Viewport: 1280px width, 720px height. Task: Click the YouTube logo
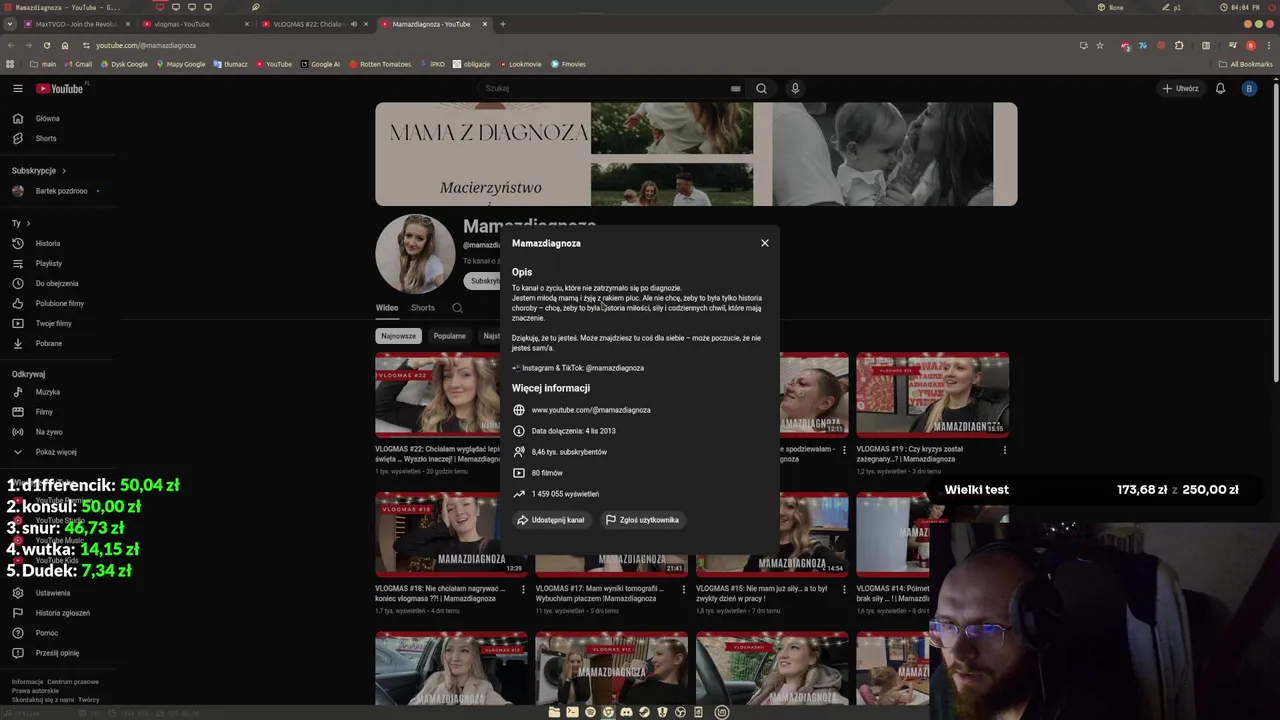pyautogui.click(x=60, y=88)
